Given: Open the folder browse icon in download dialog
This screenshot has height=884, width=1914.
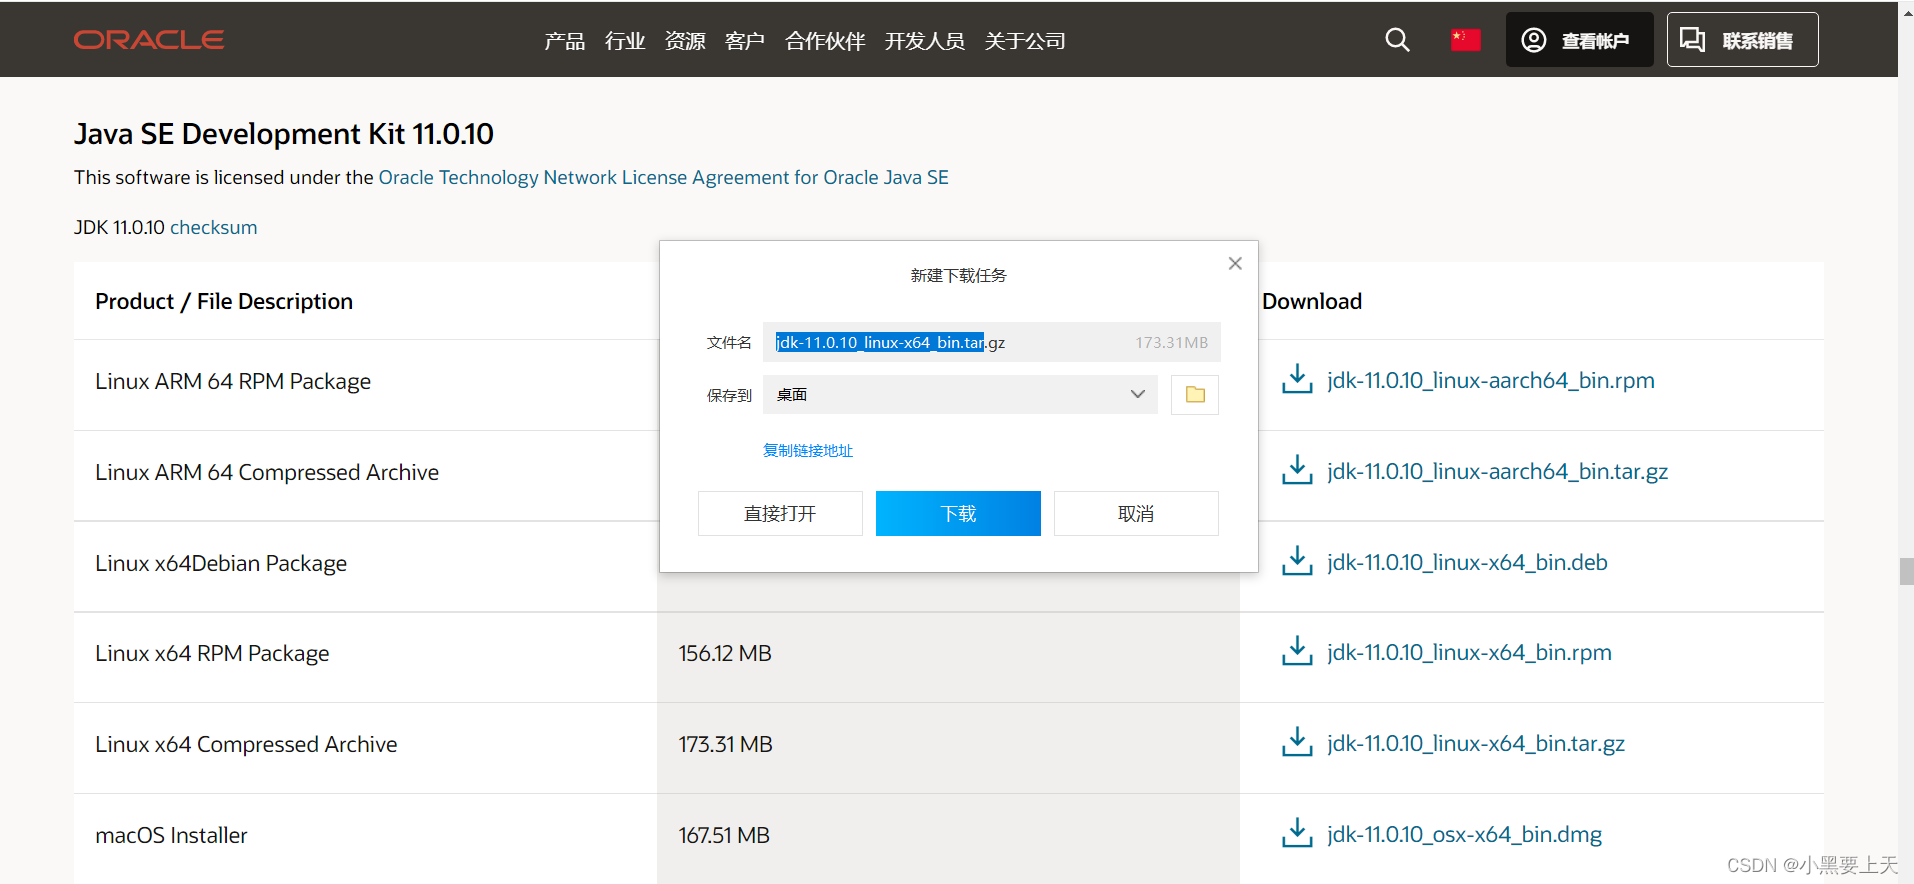Looking at the screenshot, I should pyautogui.click(x=1195, y=394).
